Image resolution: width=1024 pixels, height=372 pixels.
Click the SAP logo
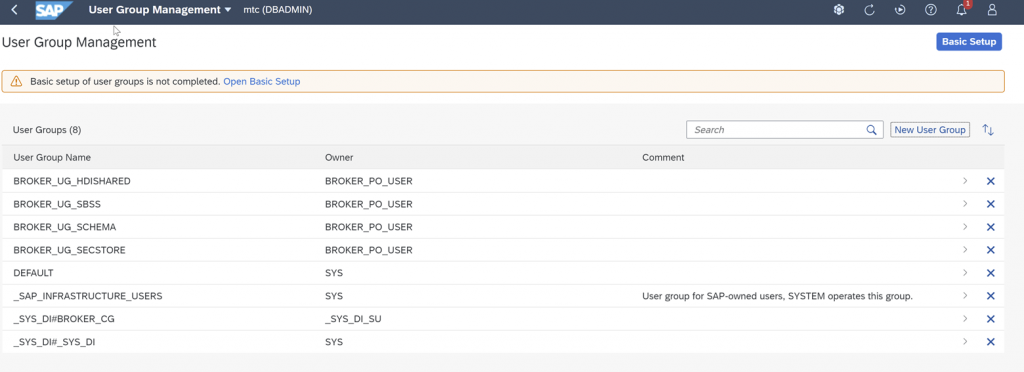click(54, 10)
